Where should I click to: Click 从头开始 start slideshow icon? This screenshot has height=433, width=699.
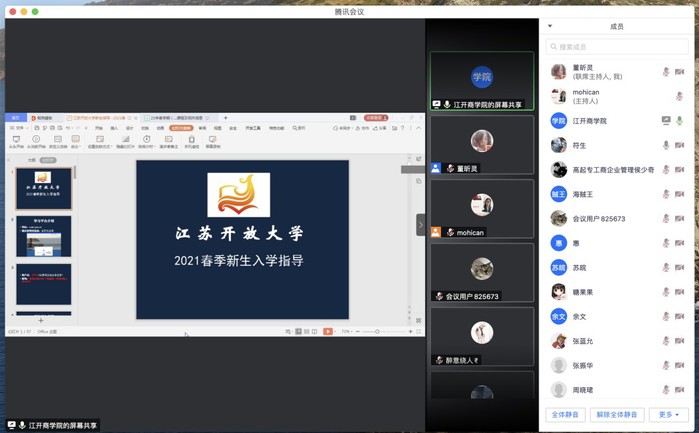(16, 141)
